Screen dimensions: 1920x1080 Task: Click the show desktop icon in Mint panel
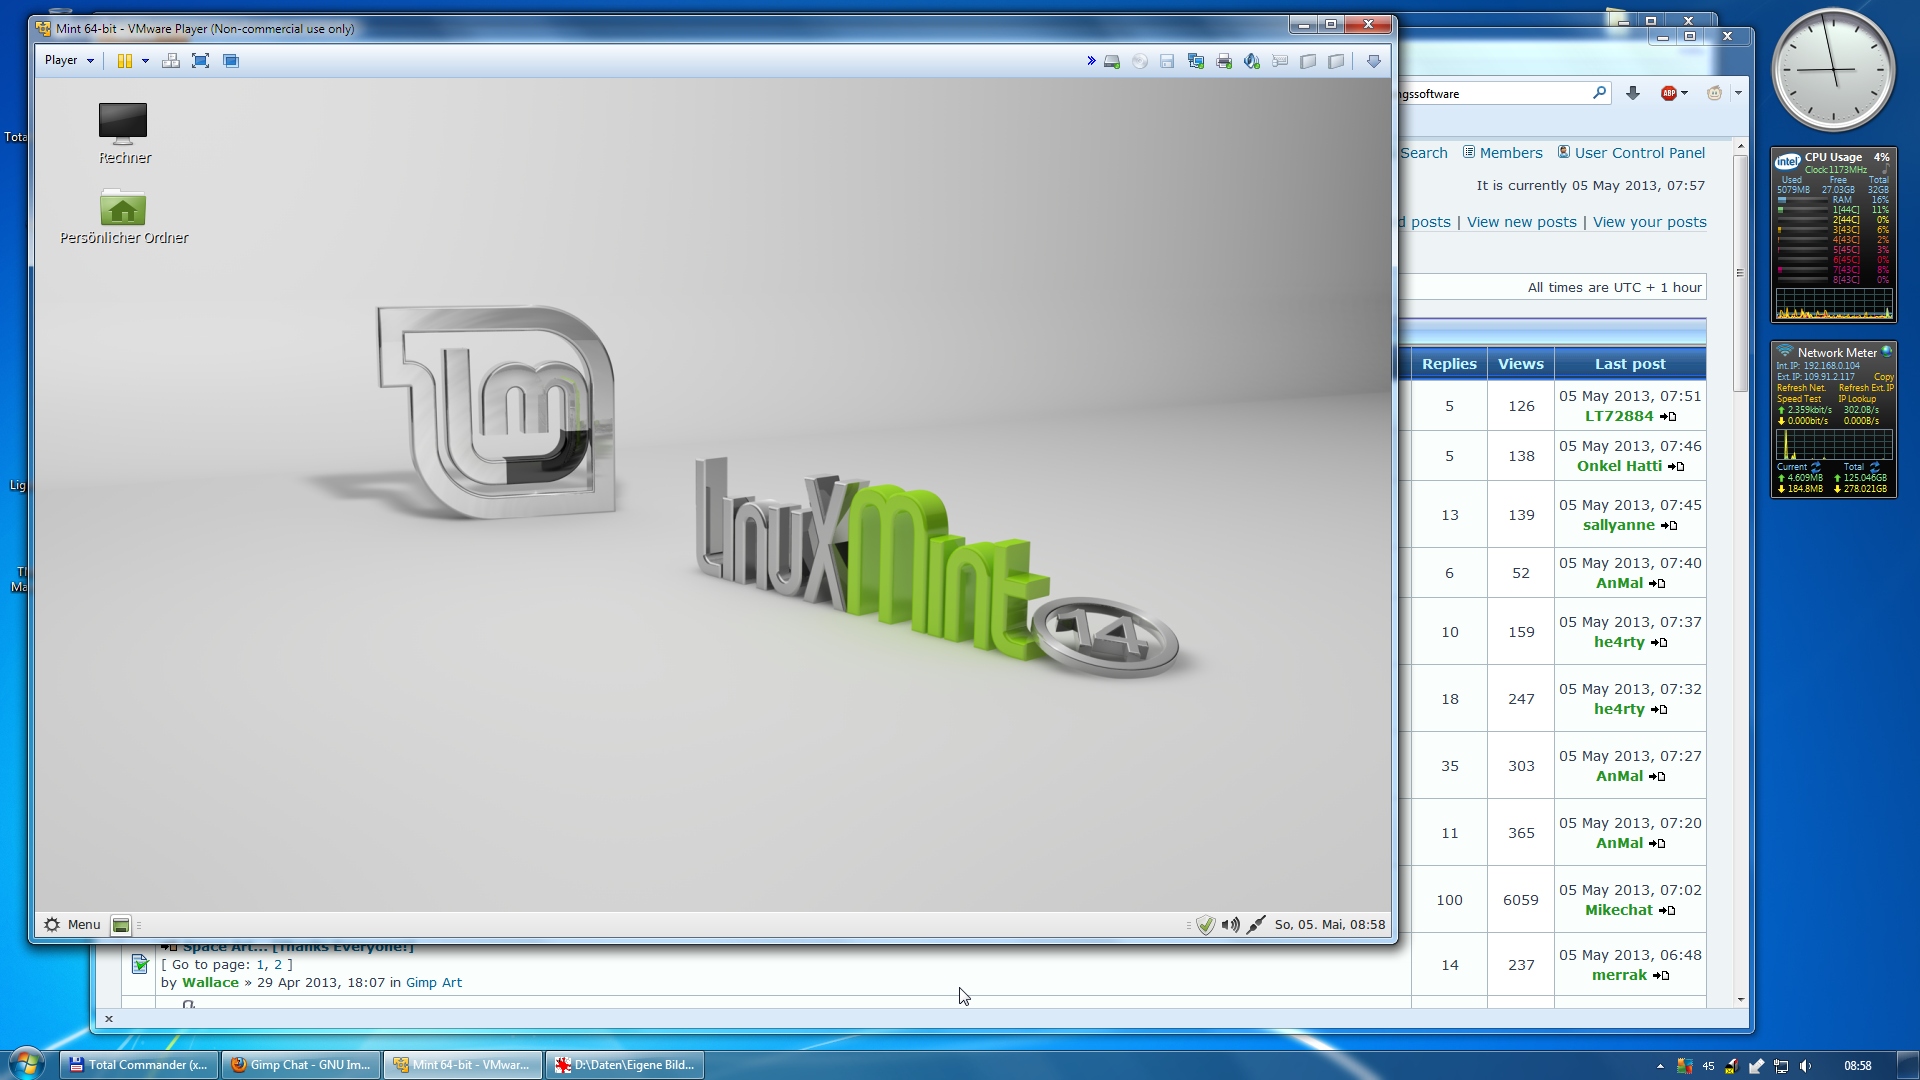pos(121,925)
